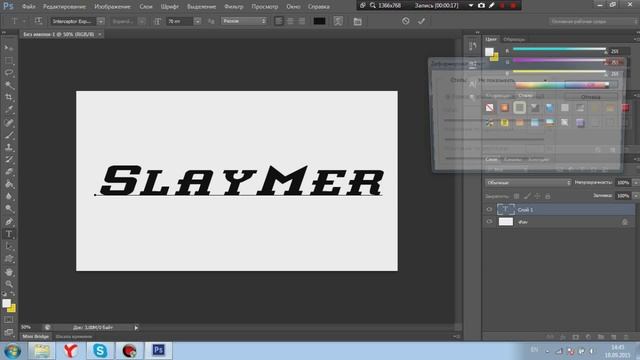Screen dimensions: 640x360
Task: Select the Lasso tool
Action: pos(9,73)
